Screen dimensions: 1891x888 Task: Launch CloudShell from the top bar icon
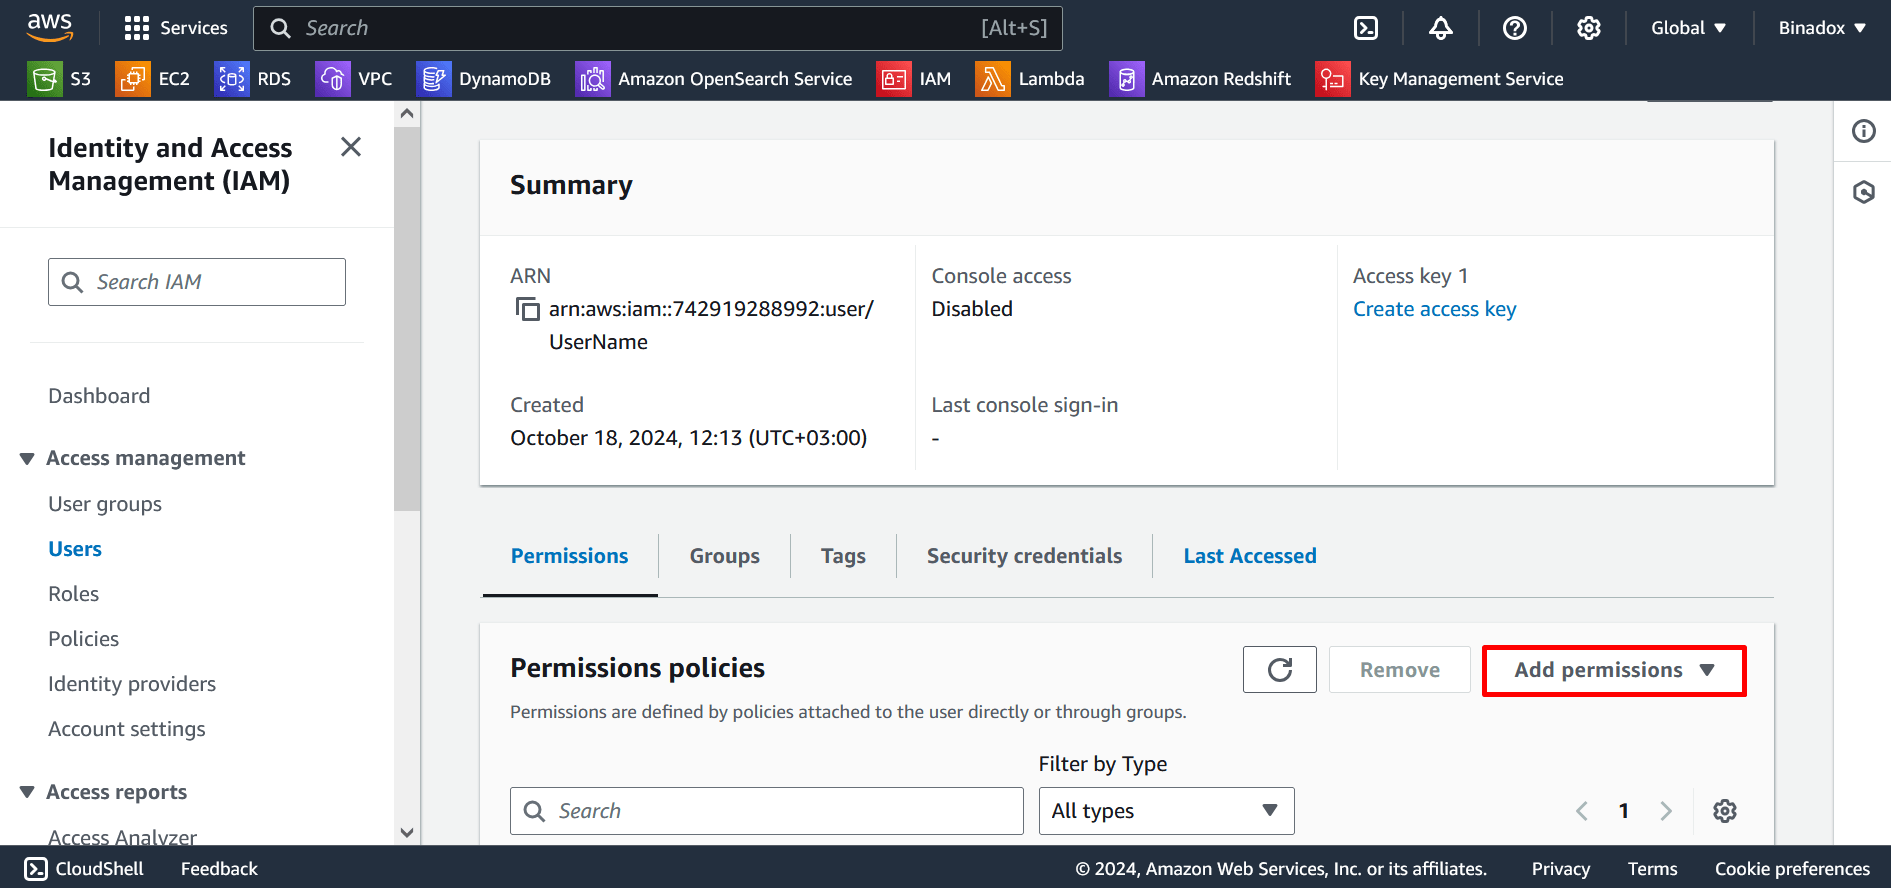pos(1366,28)
